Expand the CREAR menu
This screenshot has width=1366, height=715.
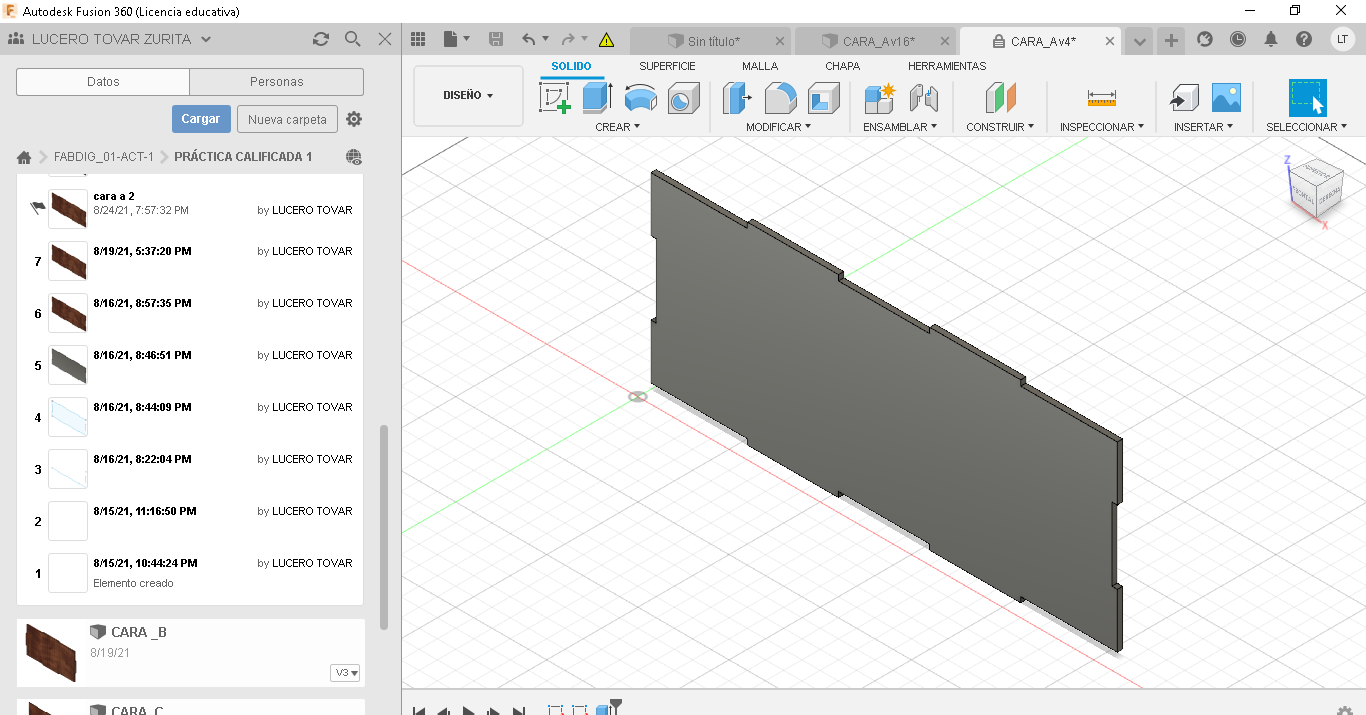tap(617, 127)
